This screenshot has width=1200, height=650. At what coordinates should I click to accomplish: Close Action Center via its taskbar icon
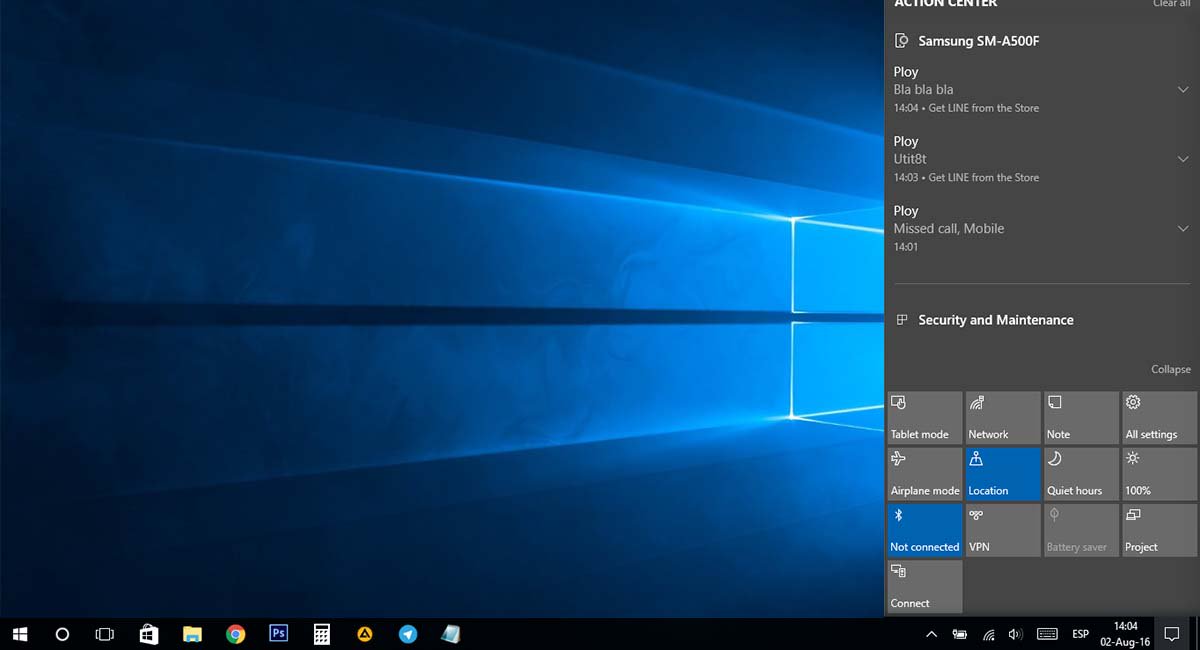[1172, 634]
